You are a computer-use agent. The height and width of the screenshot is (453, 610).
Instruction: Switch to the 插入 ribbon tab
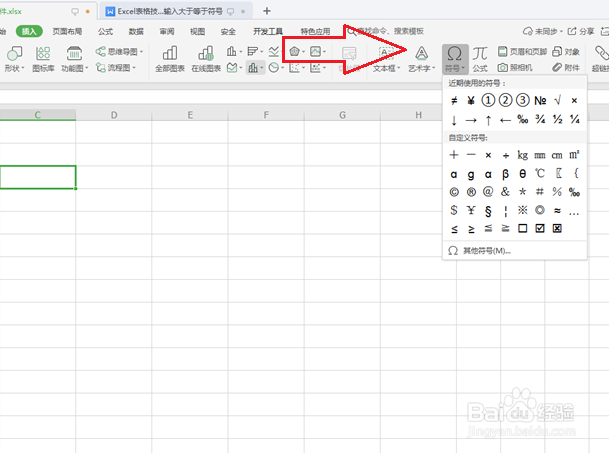(29, 31)
